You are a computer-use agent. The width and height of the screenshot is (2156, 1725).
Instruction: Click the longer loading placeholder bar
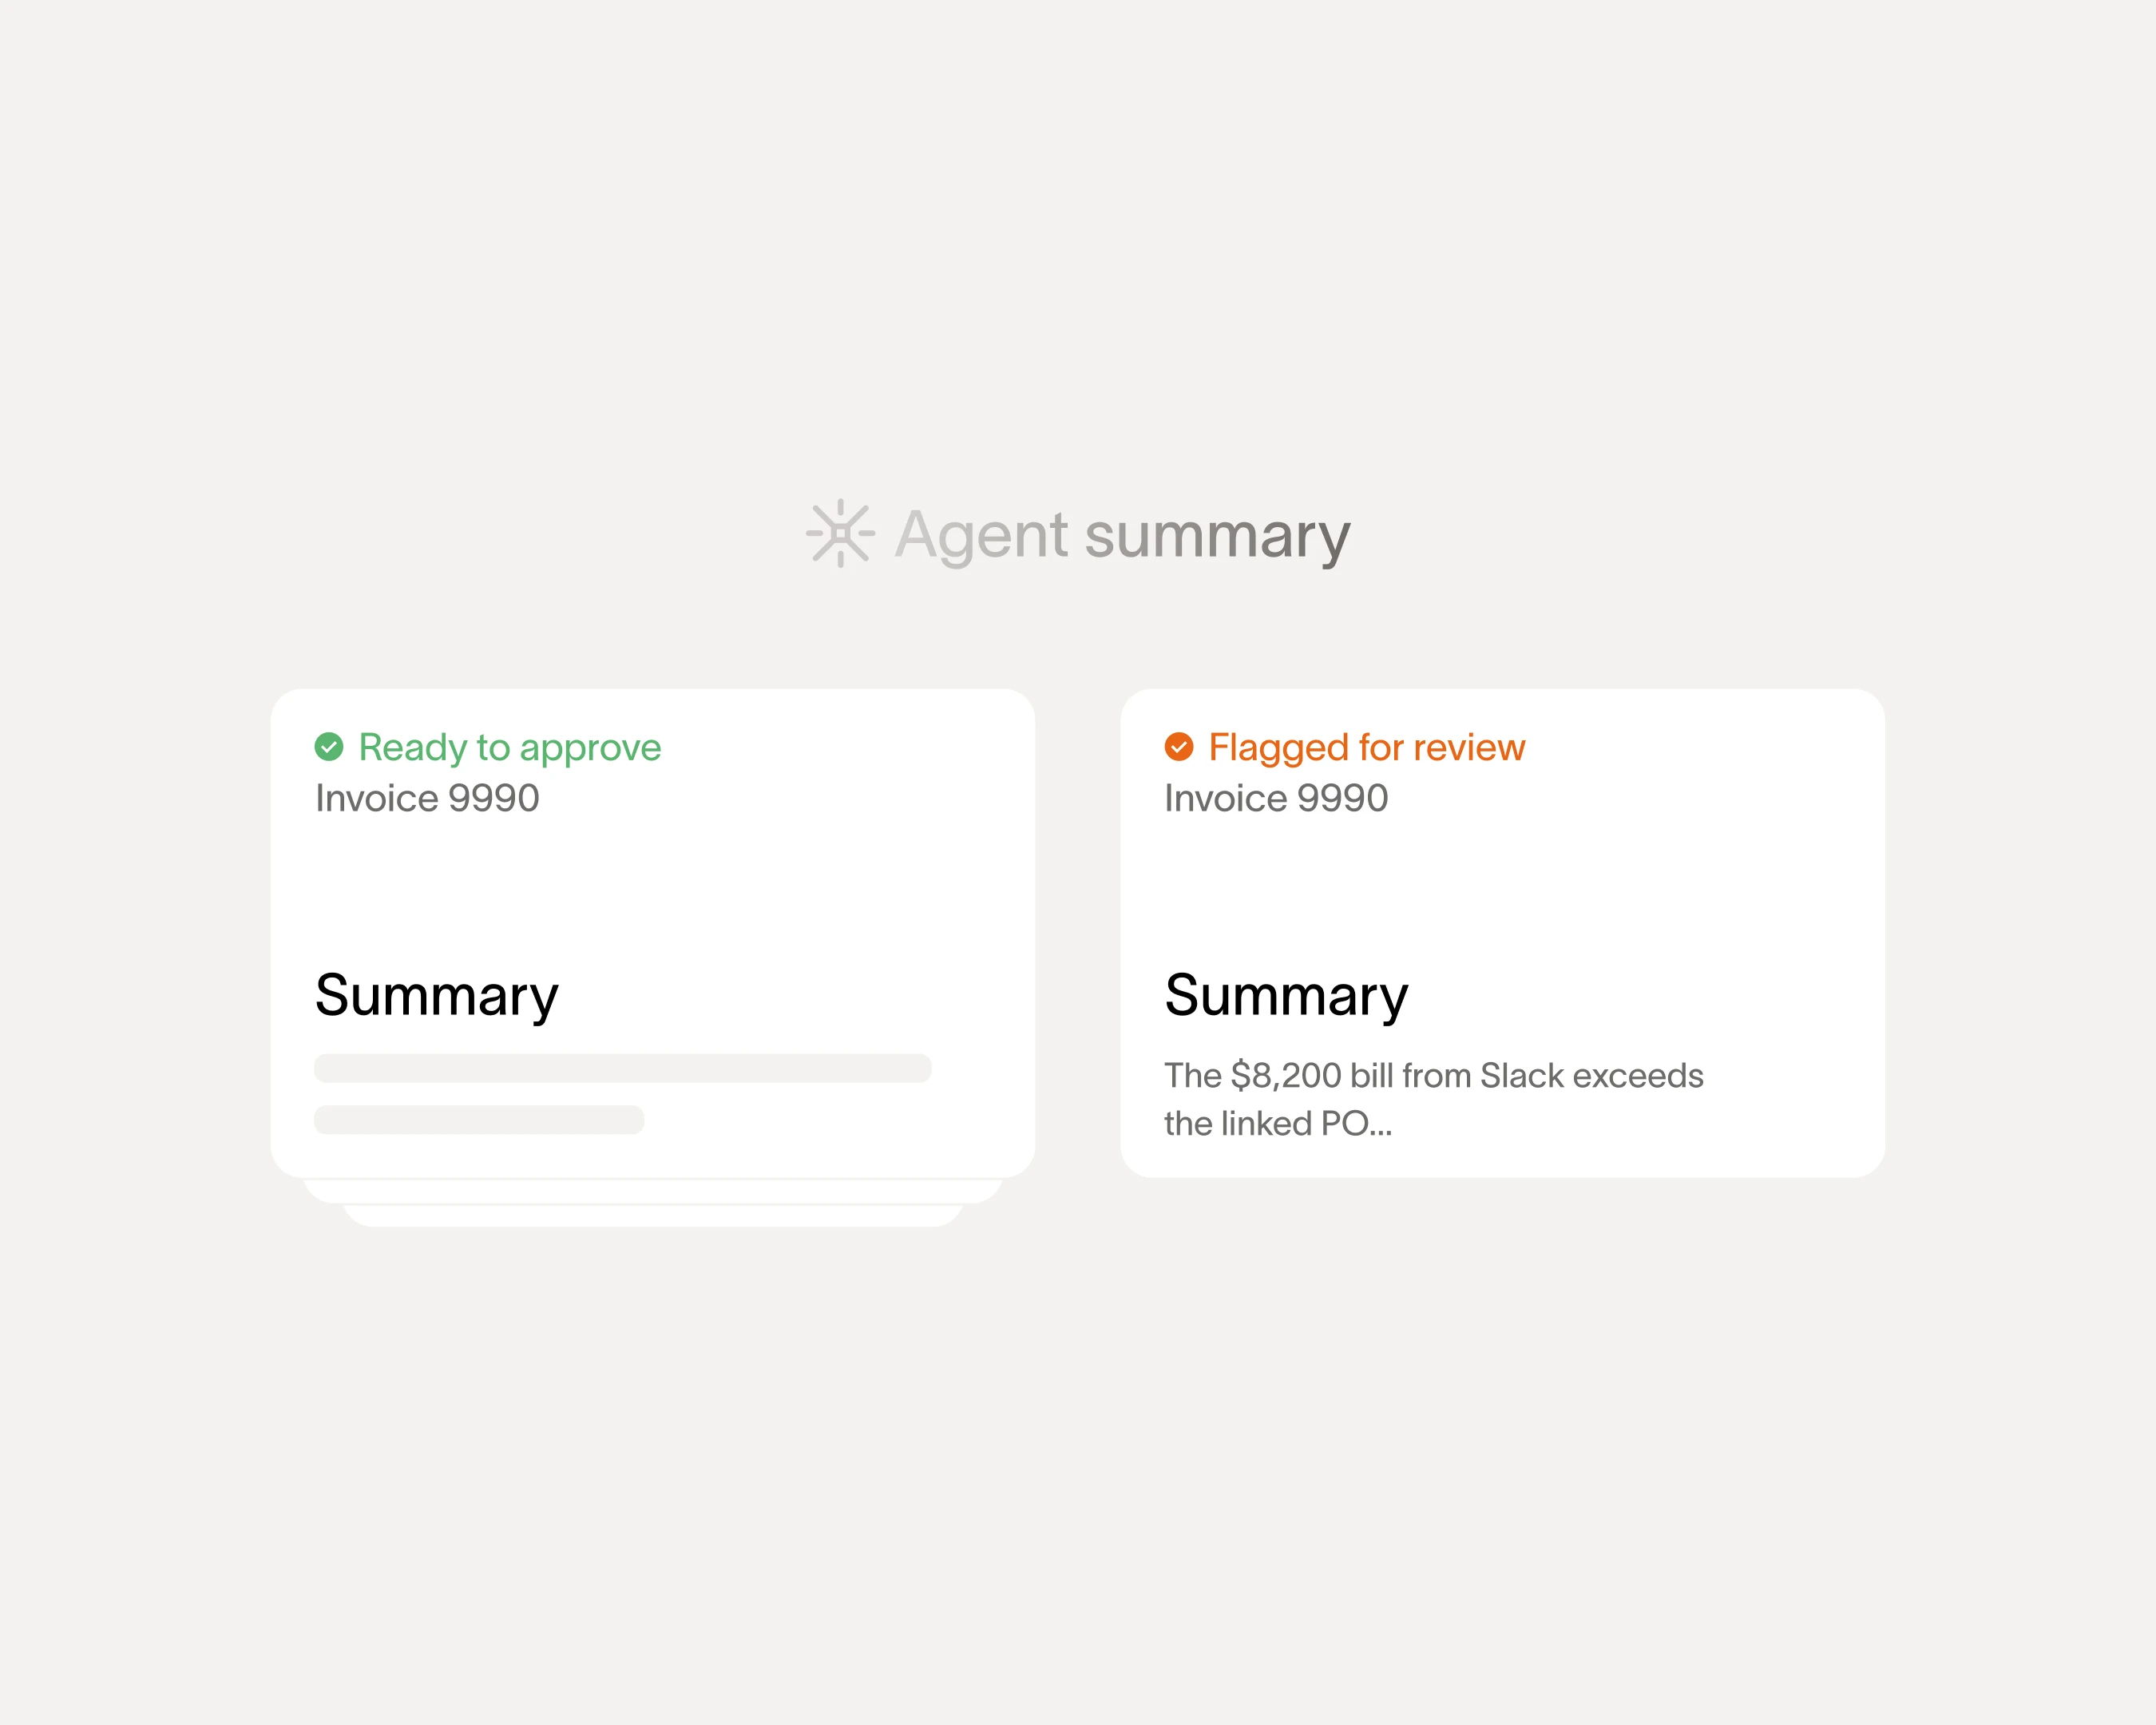622,1068
